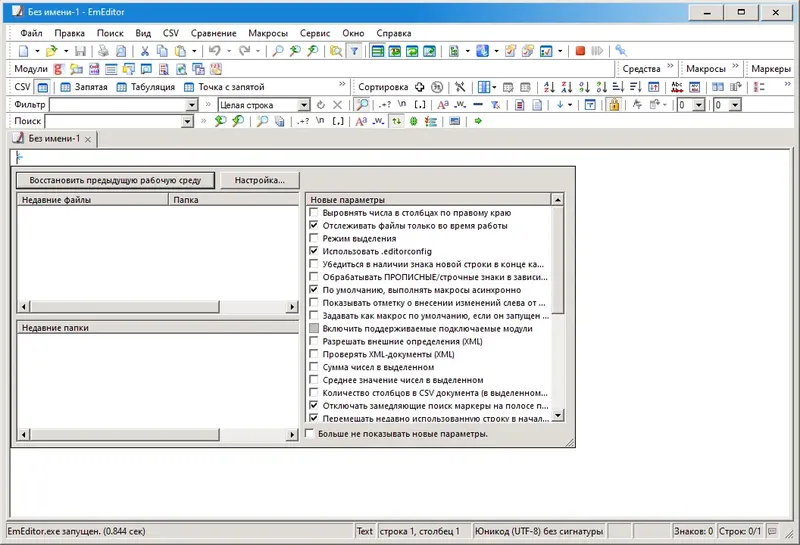The height and width of the screenshot is (545, 800).
Task: Click the blue pin icon in the main toolbar
Action: [620, 51]
